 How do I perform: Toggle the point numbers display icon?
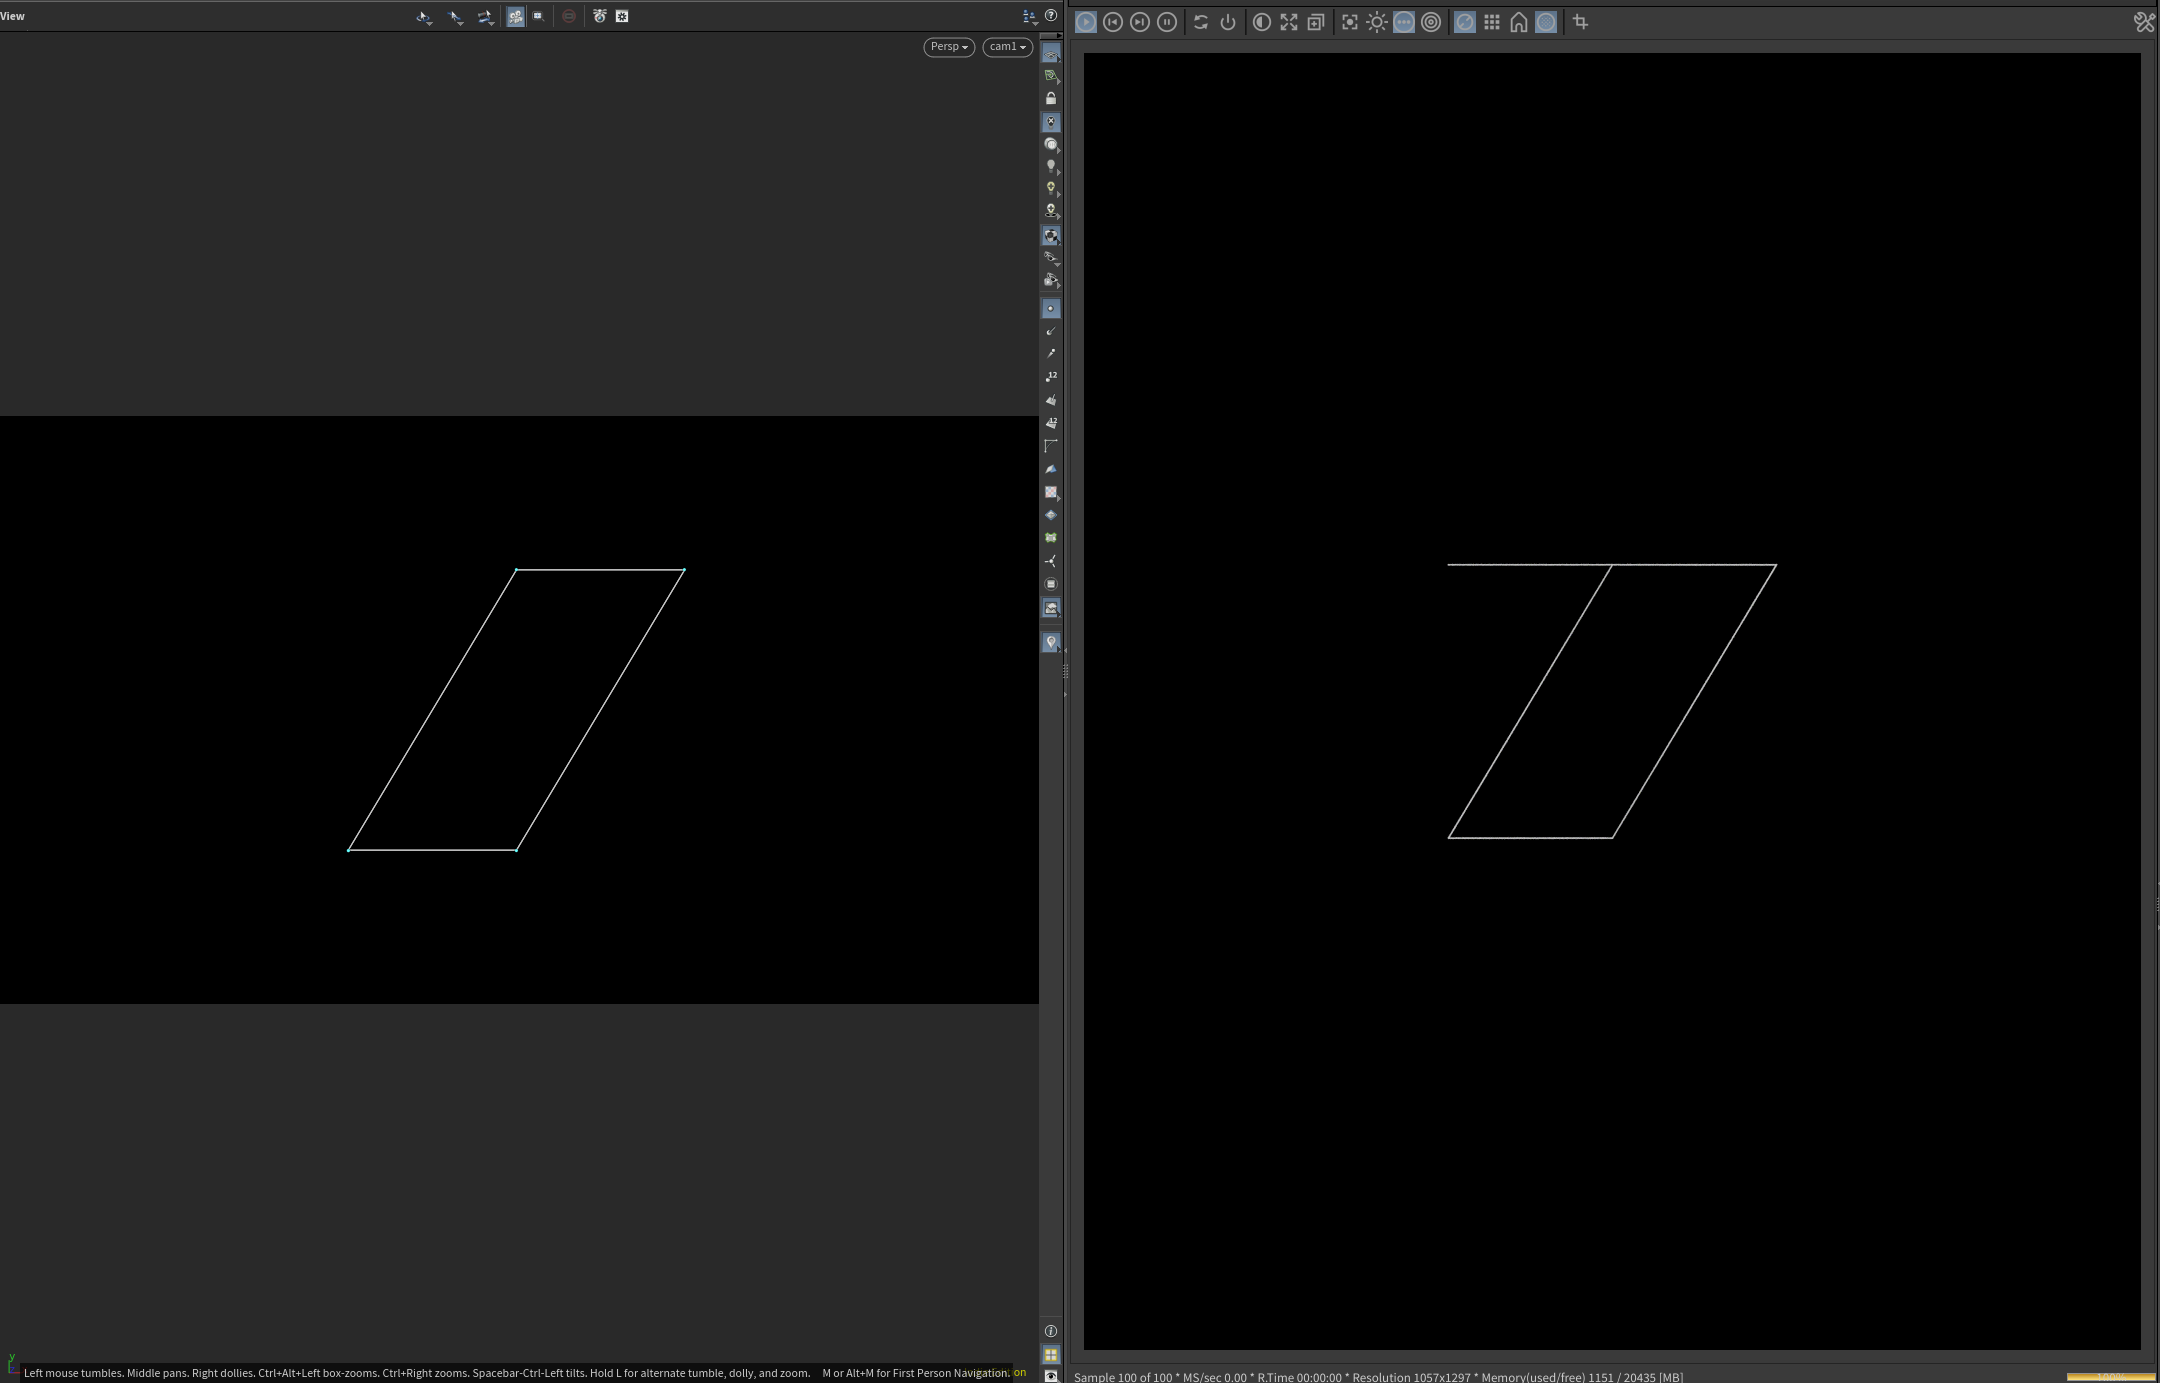point(1050,377)
